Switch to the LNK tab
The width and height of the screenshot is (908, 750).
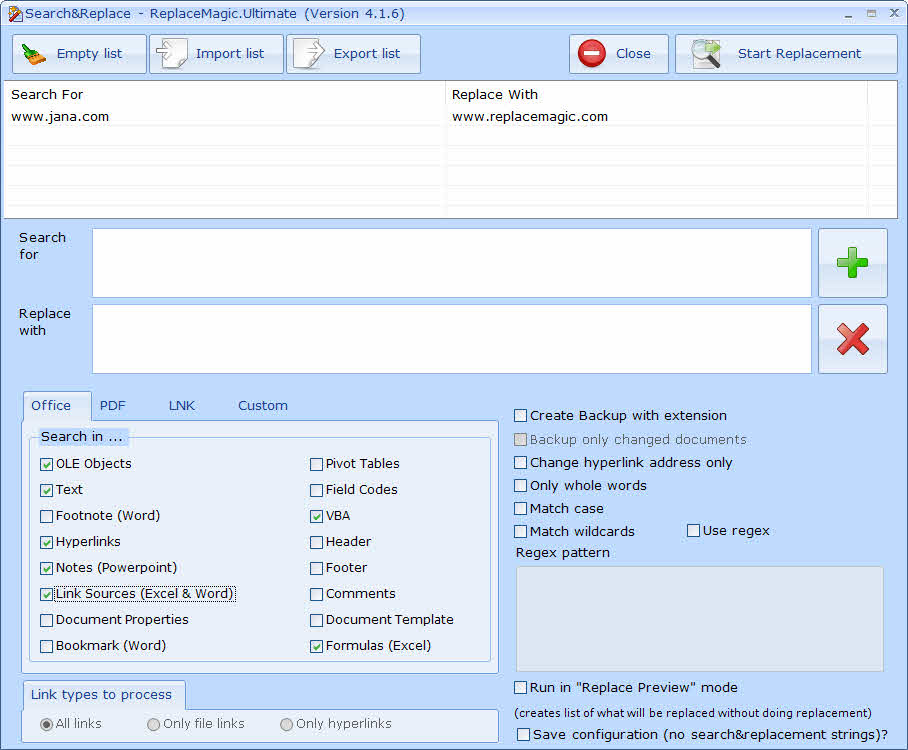[182, 405]
